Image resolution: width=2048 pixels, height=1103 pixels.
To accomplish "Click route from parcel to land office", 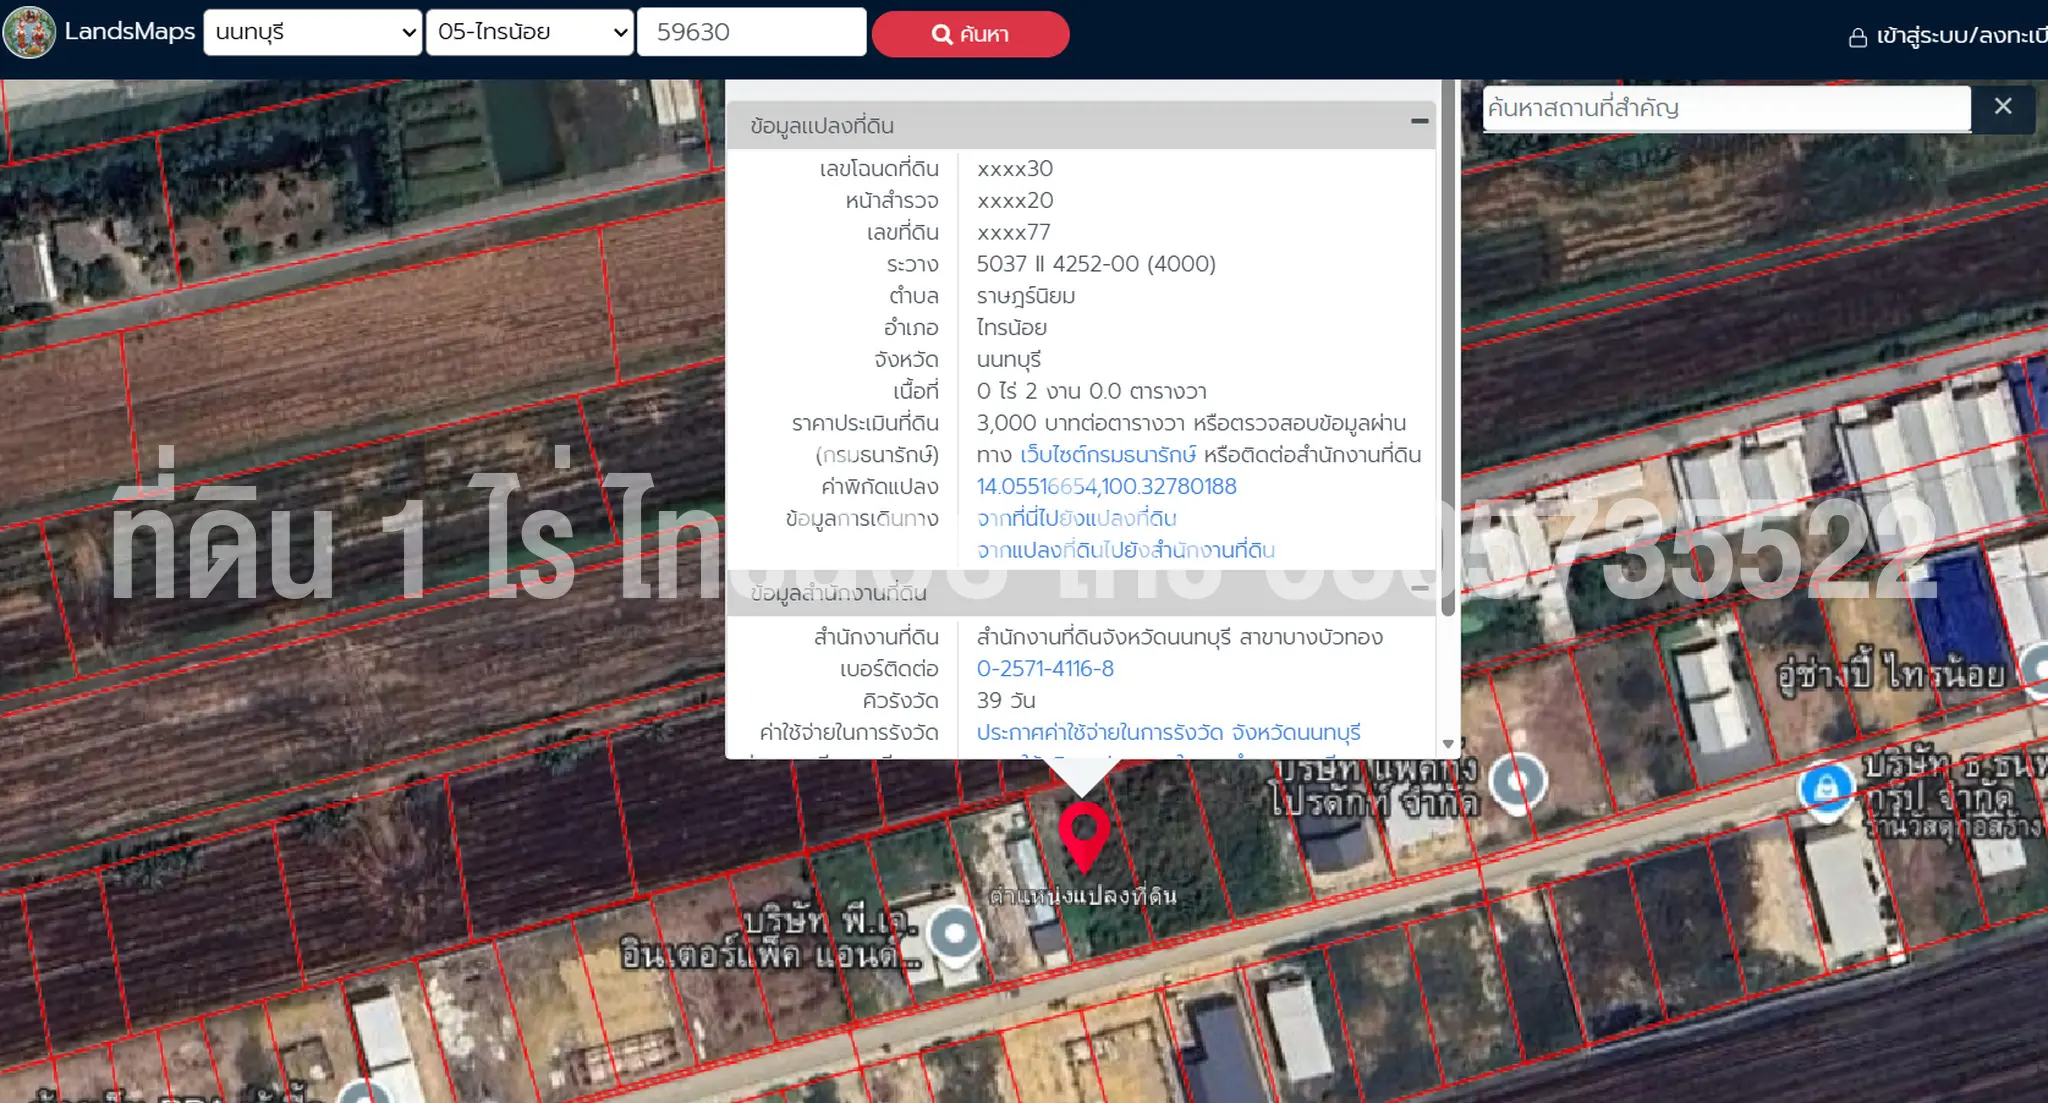I will tap(1125, 551).
